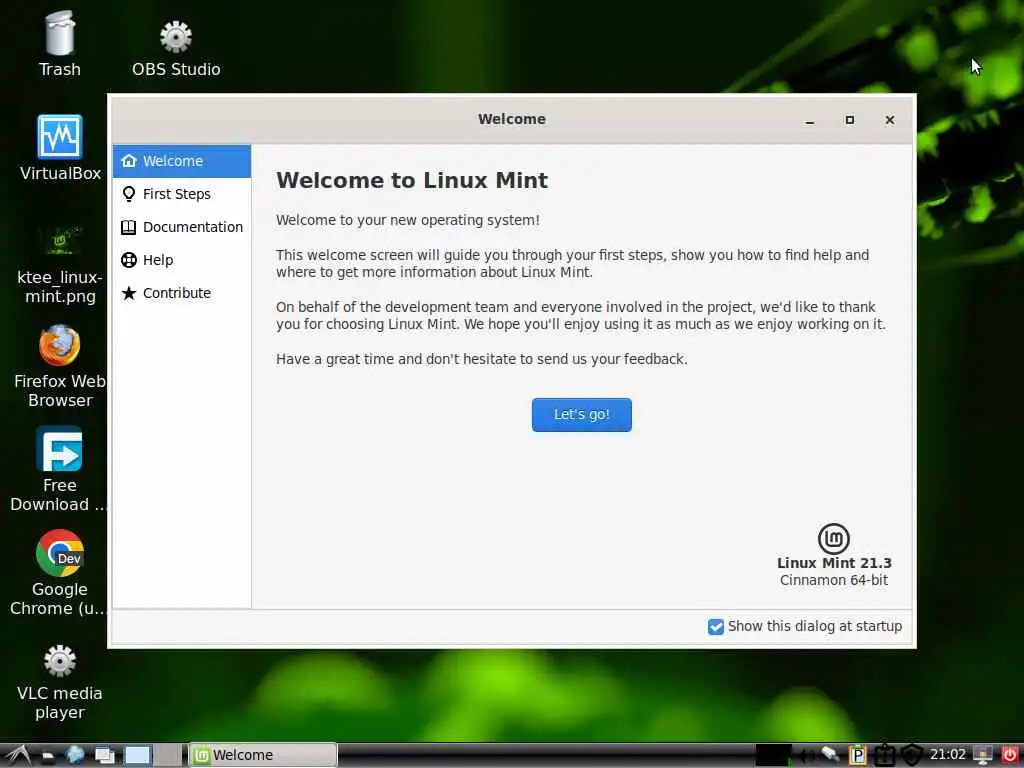Maximize the Welcome window

(x=850, y=120)
